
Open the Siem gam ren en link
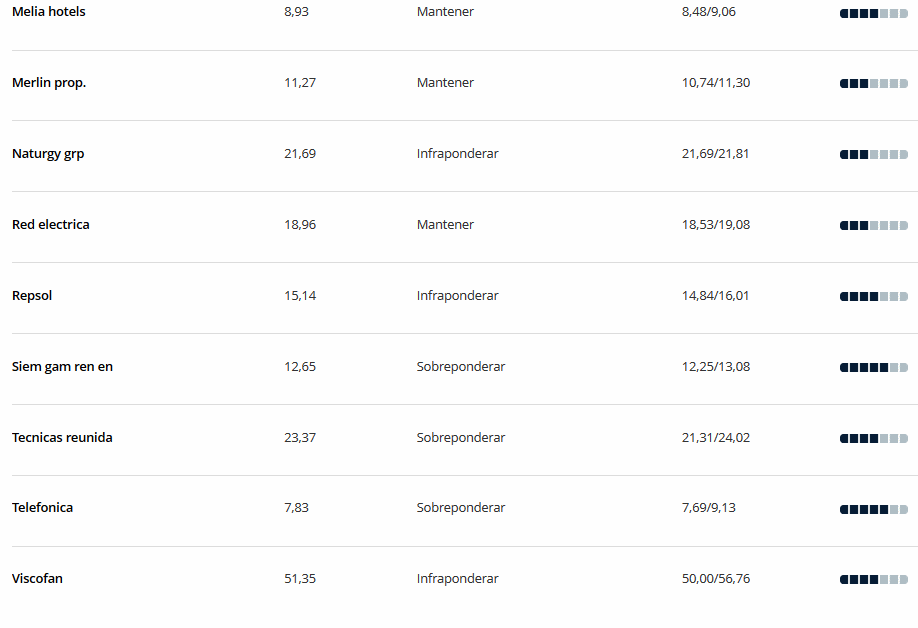tap(62, 367)
